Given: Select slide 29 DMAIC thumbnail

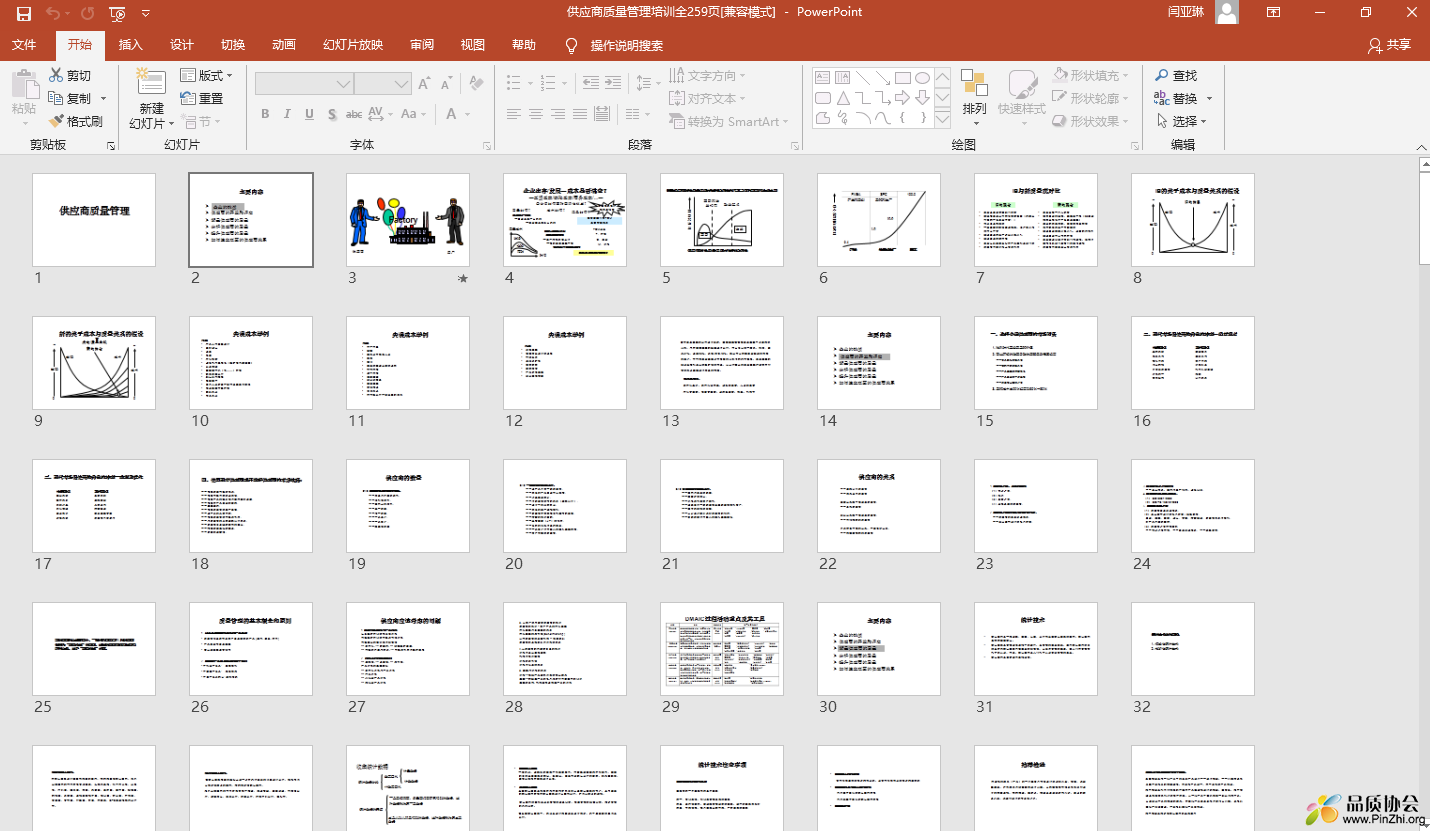Looking at the screenshot, I should click(722, 649).
